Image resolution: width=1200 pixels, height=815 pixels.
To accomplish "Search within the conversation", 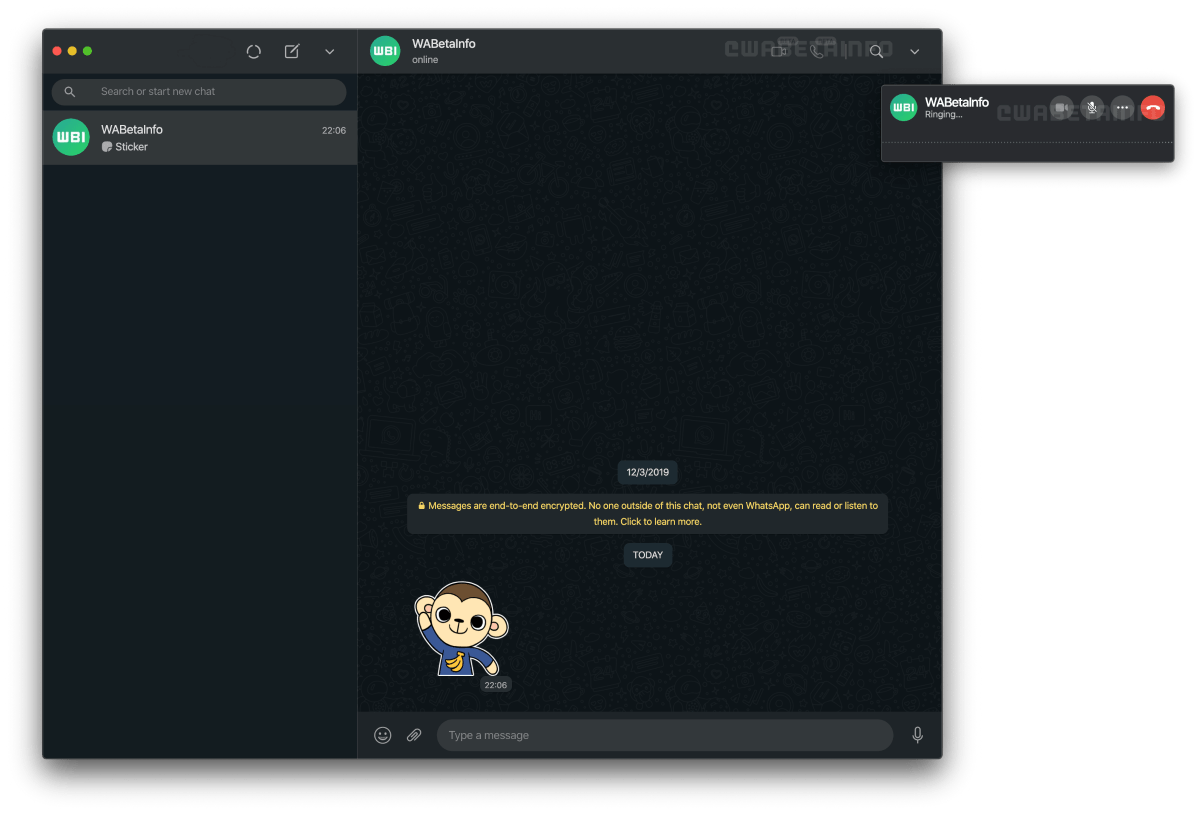I will click(877, 52).
